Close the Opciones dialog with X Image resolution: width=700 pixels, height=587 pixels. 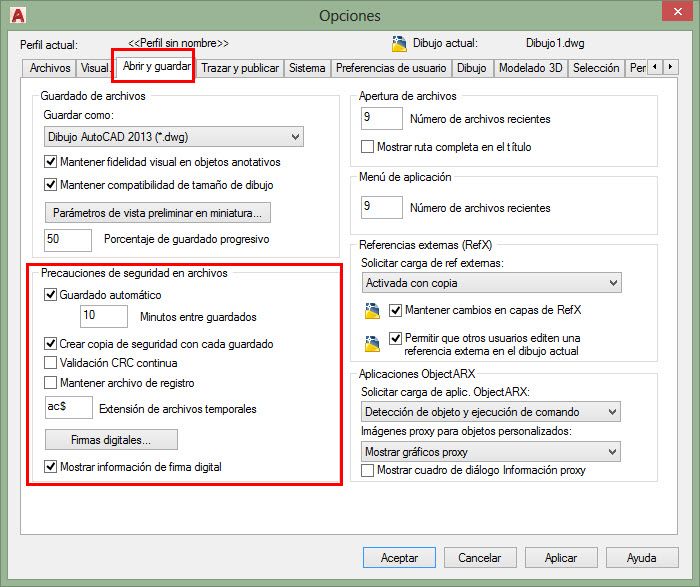pos(677,12)
